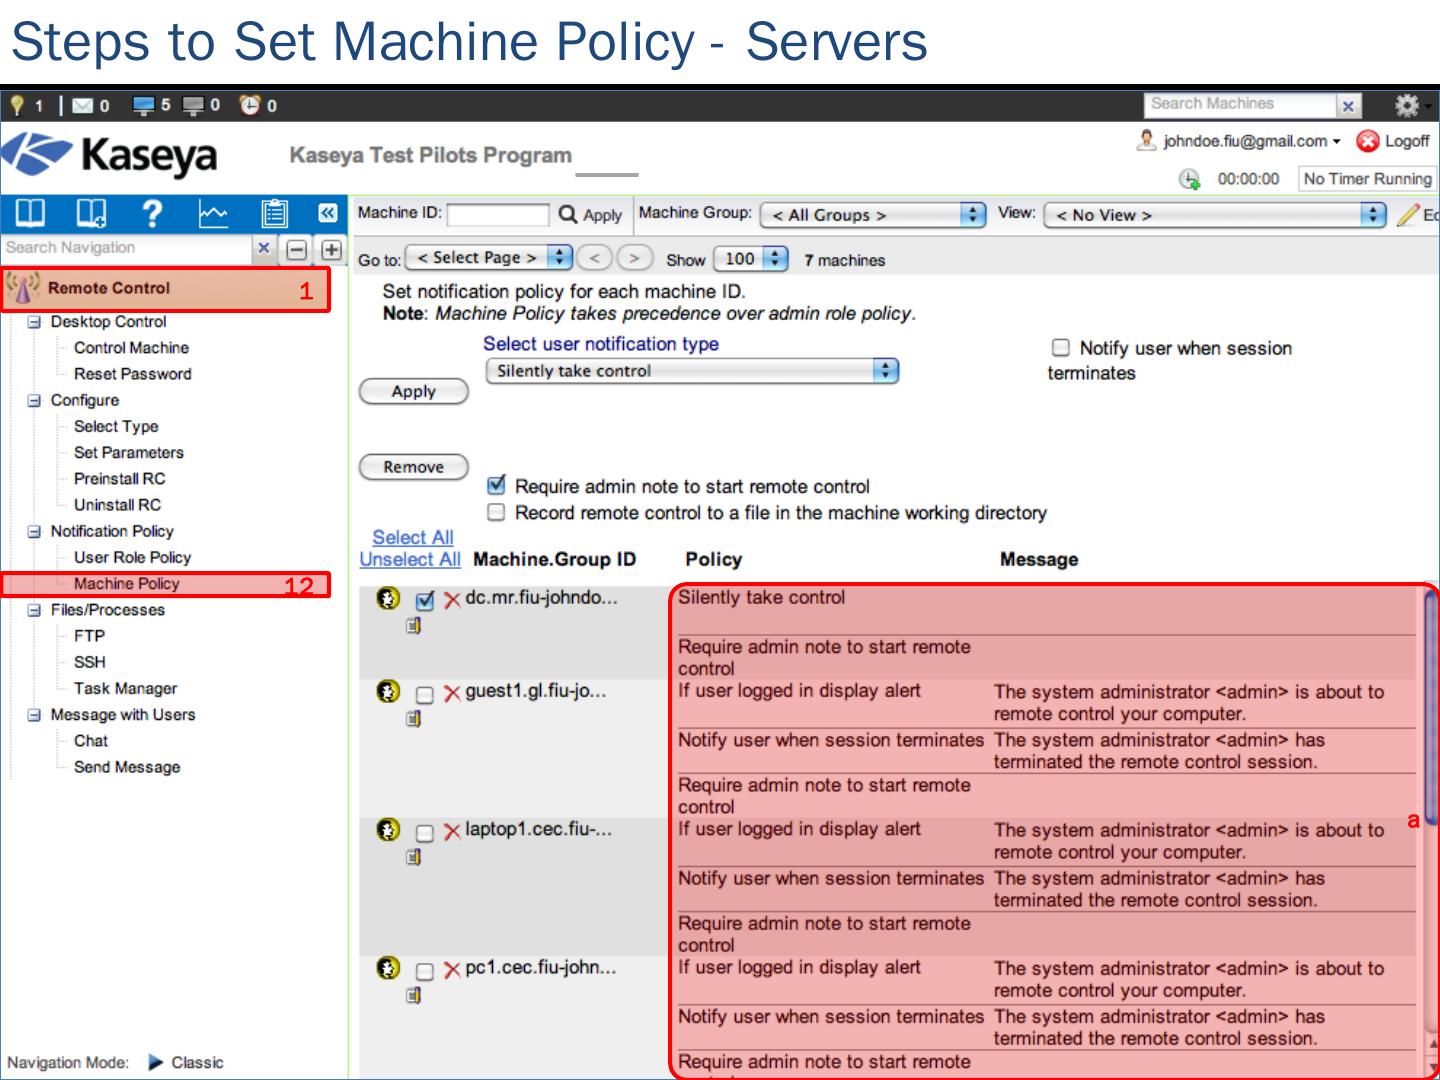Click the red X beside guest1.gl.fiu-jo
Image resolution: width=1440 pixels, height=1080 pixels.
click(452, 693)
